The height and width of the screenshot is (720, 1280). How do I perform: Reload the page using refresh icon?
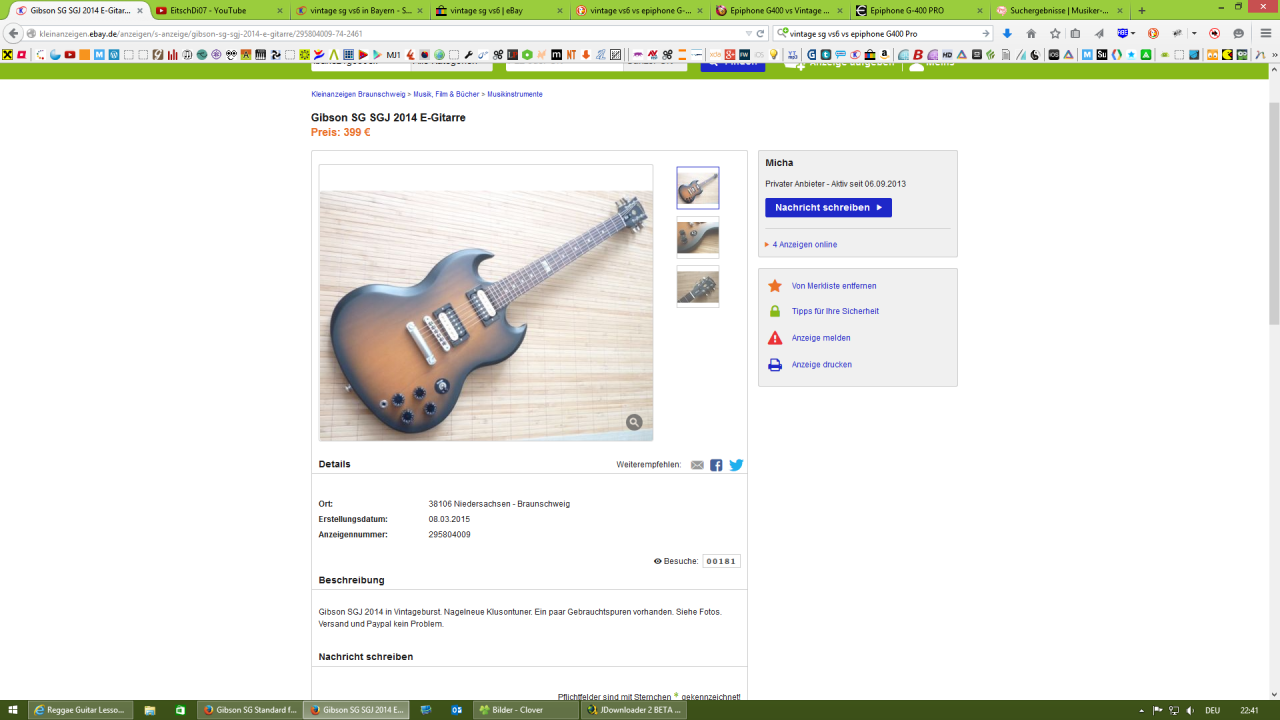(762, 33)
